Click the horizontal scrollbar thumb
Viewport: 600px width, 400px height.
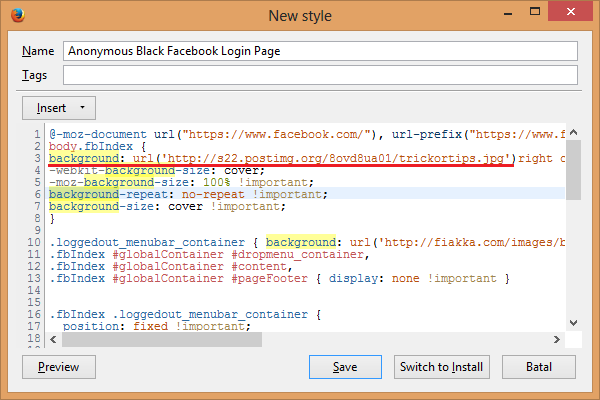click(x=162, y=340)
